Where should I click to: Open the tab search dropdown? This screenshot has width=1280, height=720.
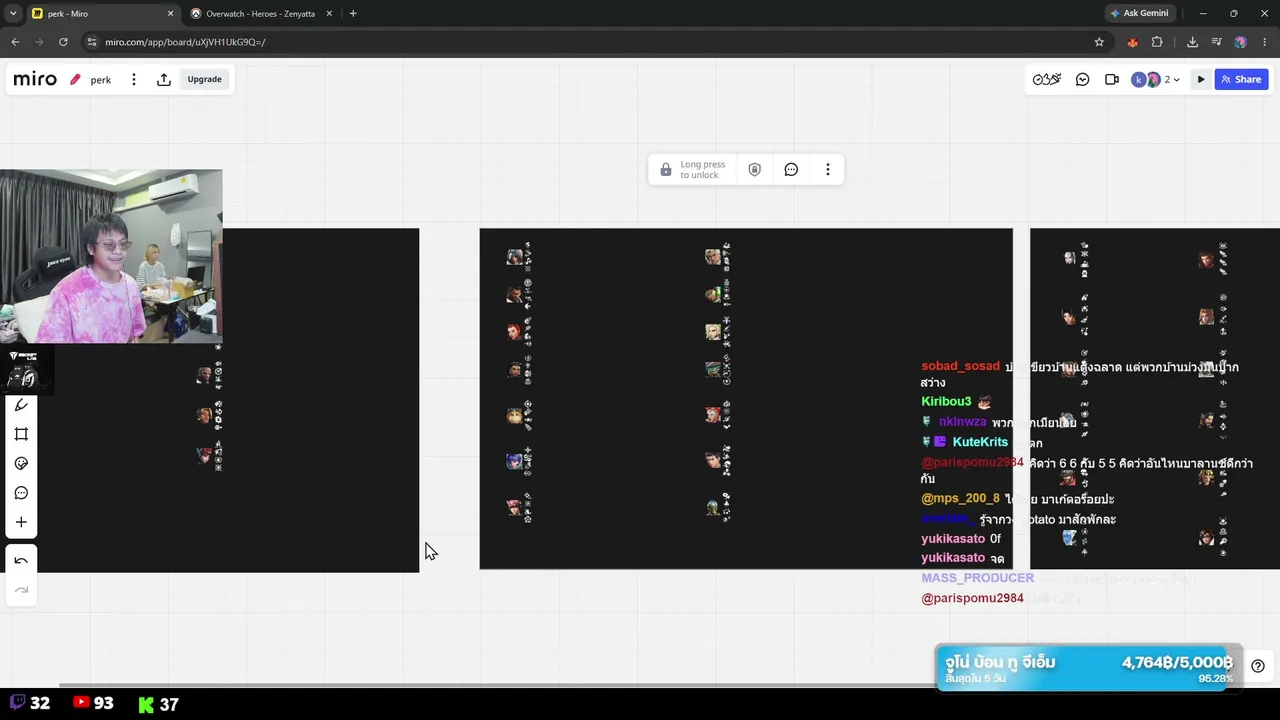pos(13,14)
